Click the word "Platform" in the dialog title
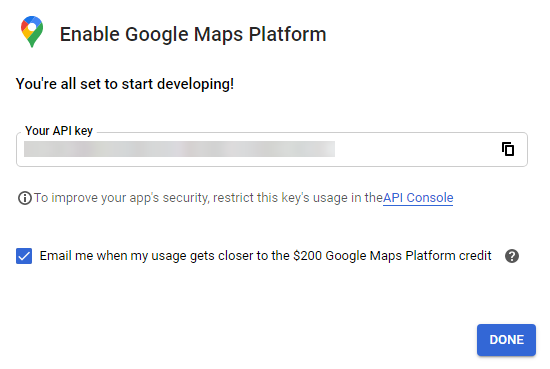This screenshot has height=369, width=550. point(288,34)
